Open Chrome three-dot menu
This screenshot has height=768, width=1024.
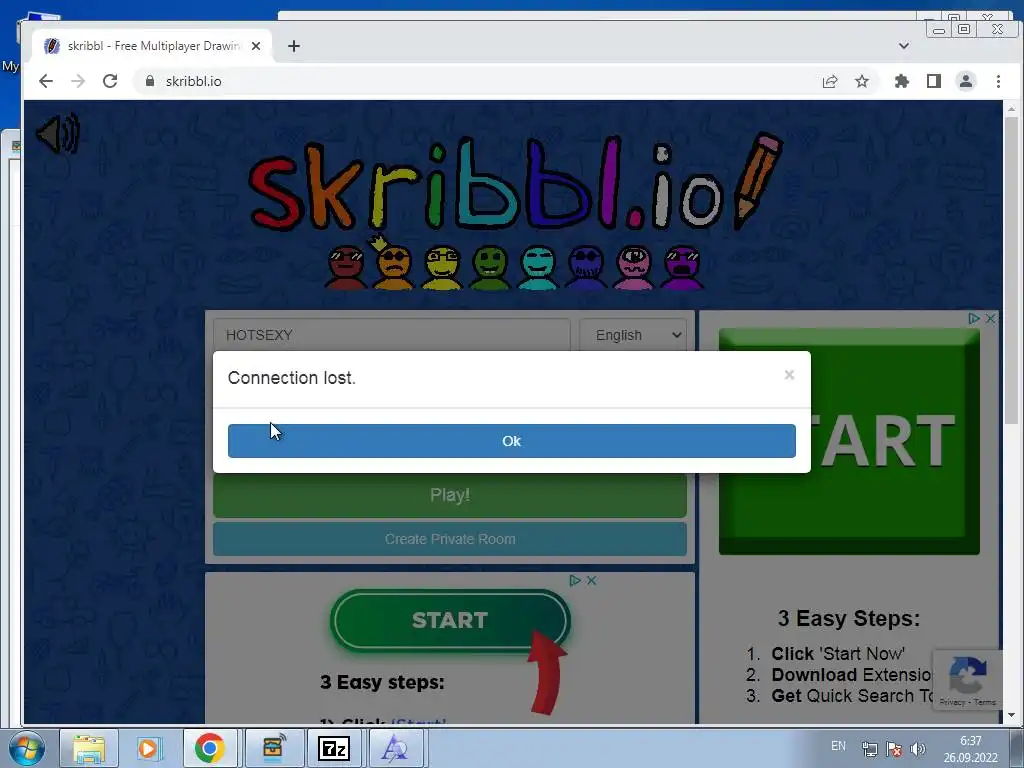pos(998,81)
